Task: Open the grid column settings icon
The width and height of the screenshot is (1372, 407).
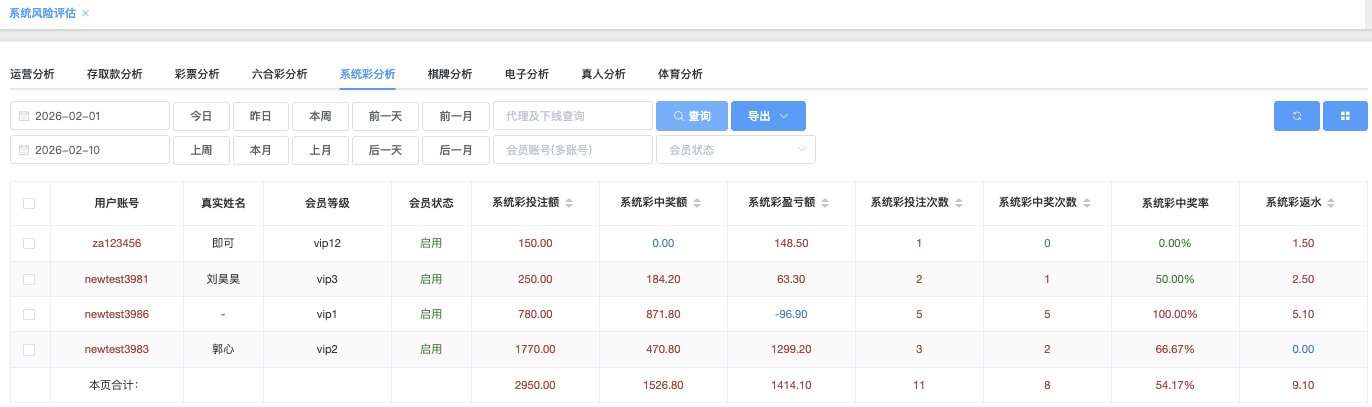Action: pos(1345,116)
